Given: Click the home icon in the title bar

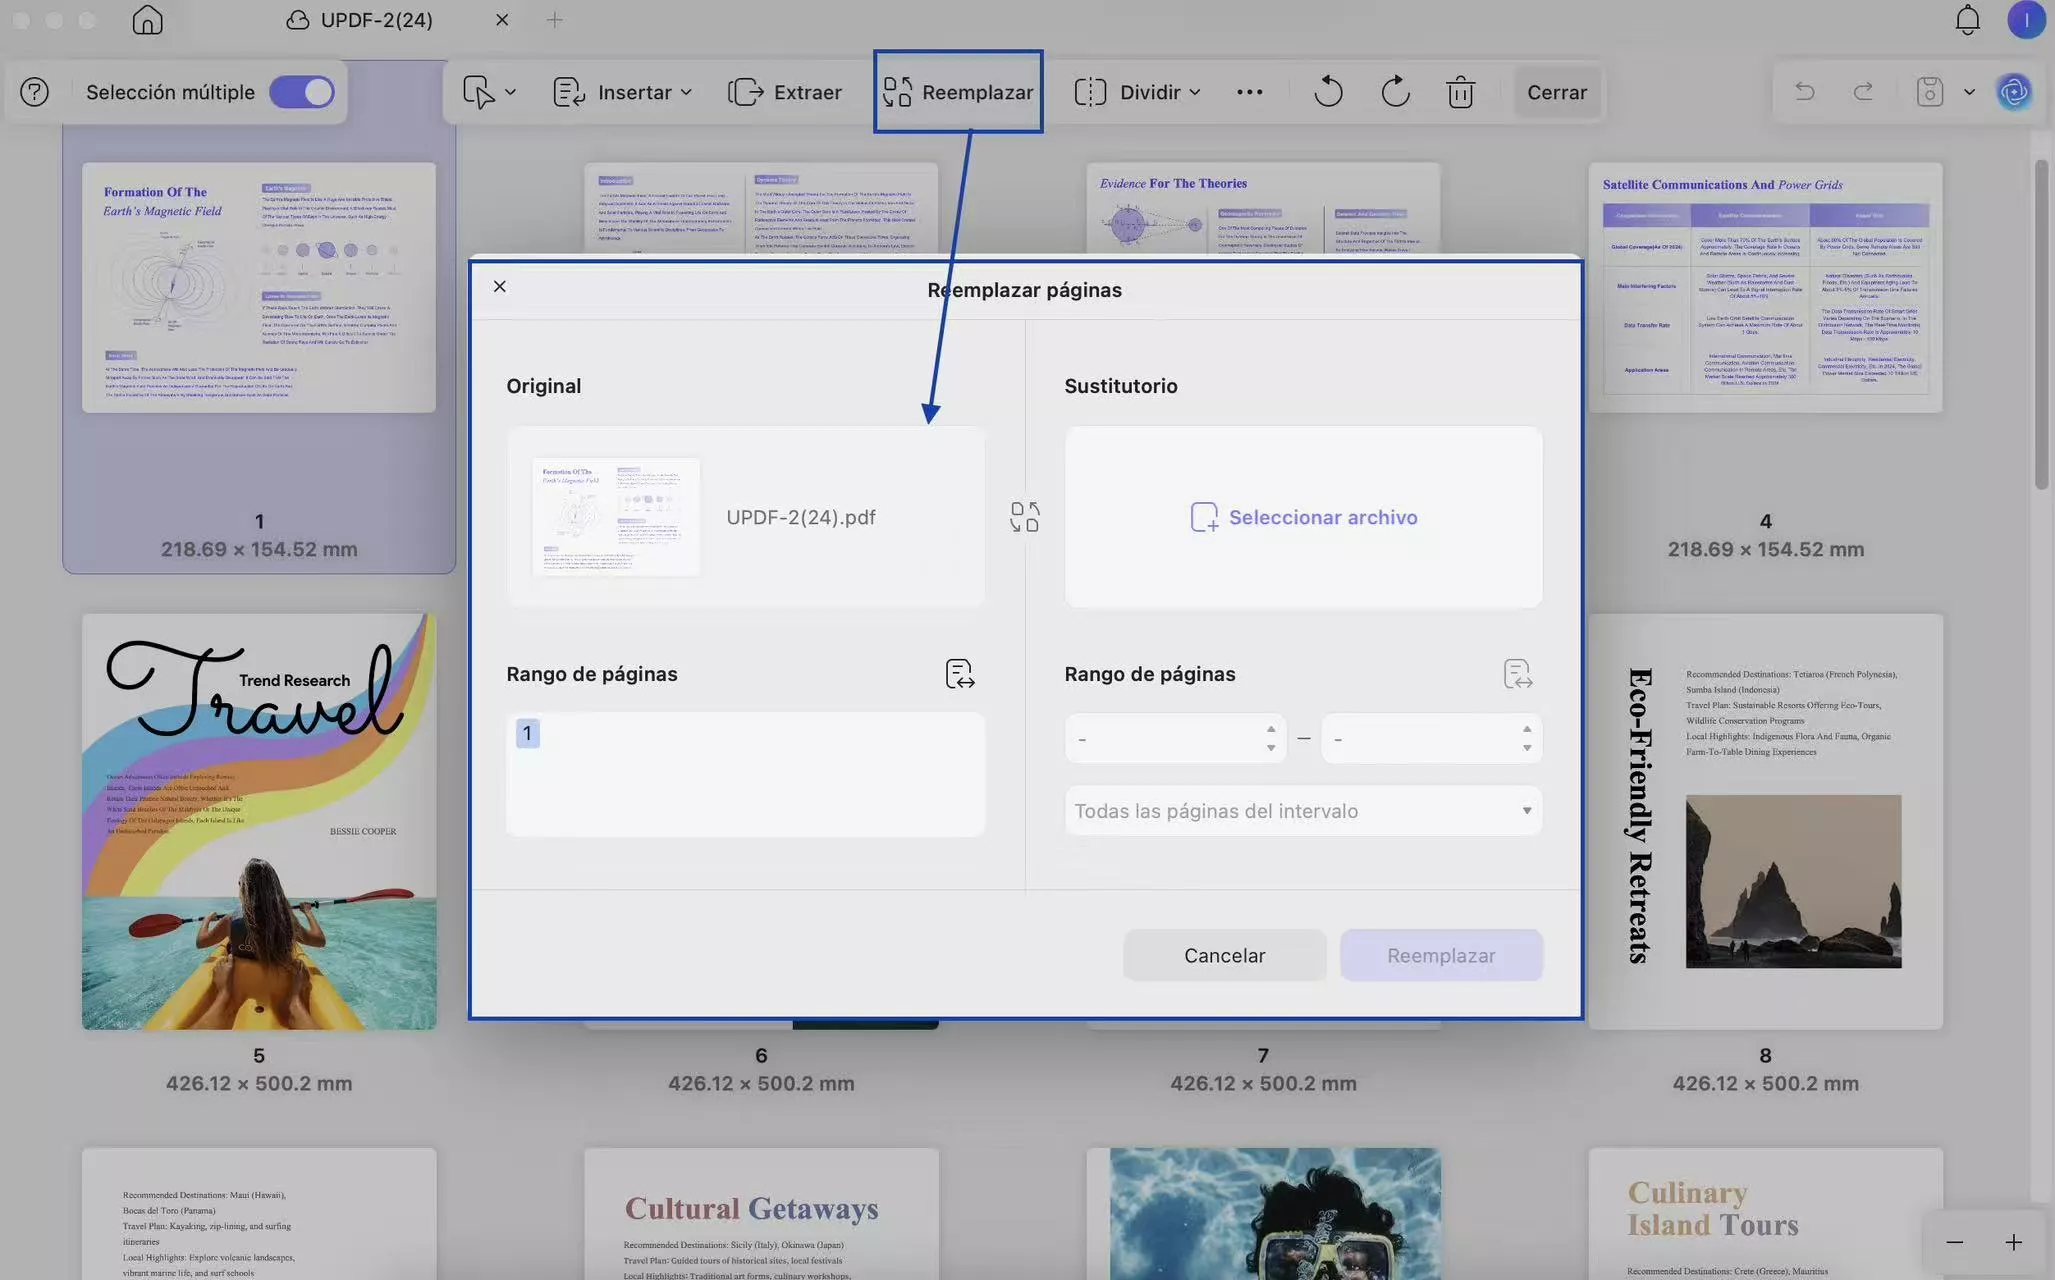Looking at the screenshot, I should (147, 20).
